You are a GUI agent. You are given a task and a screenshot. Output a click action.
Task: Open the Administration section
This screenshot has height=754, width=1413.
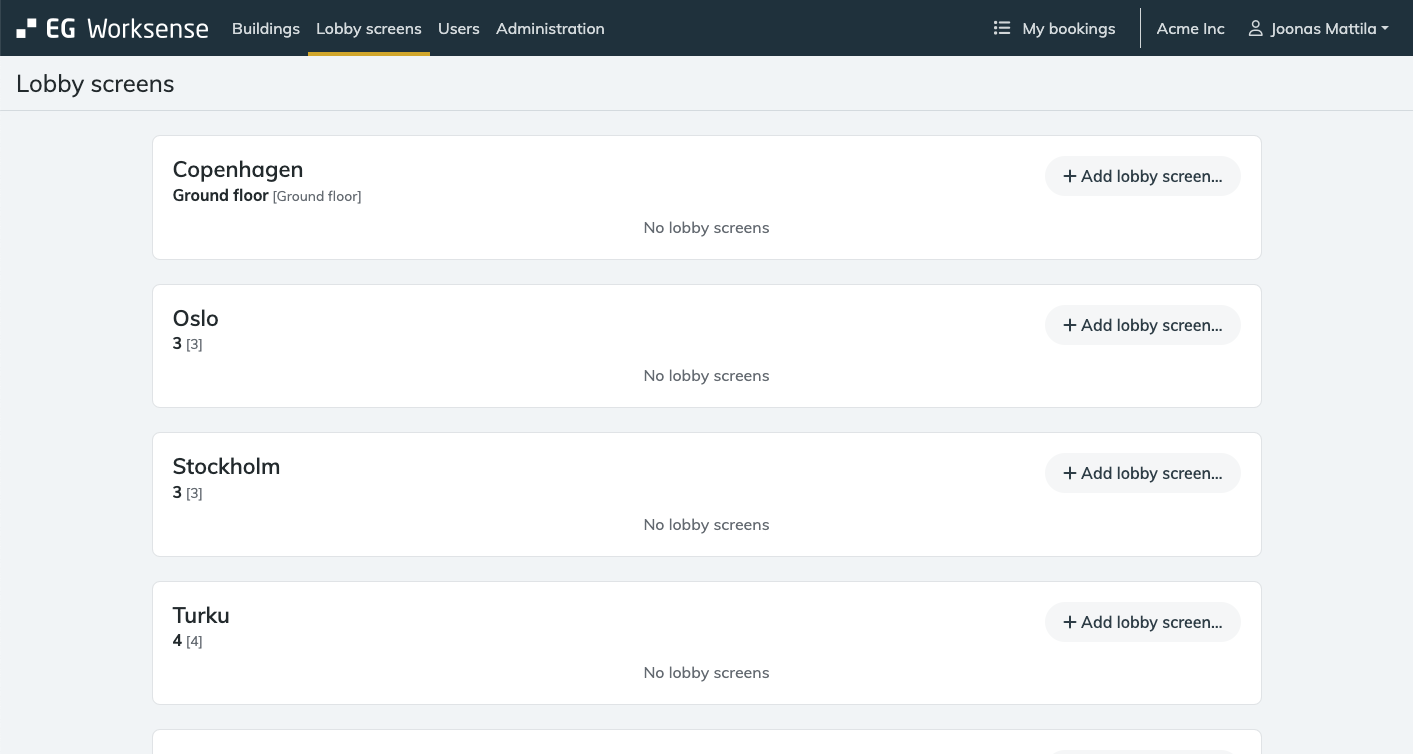(x=550, y=29)
